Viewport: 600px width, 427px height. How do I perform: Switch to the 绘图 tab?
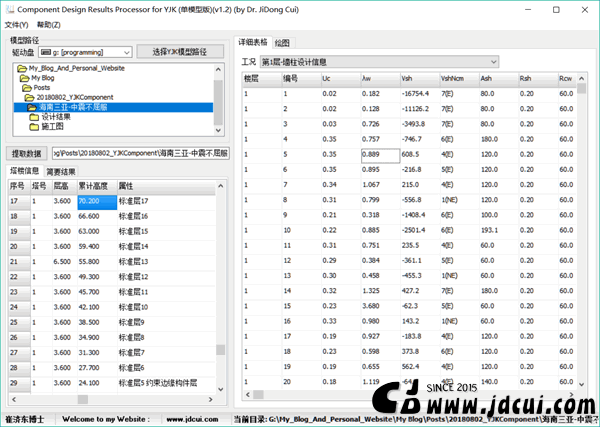(x=282, y=43)
